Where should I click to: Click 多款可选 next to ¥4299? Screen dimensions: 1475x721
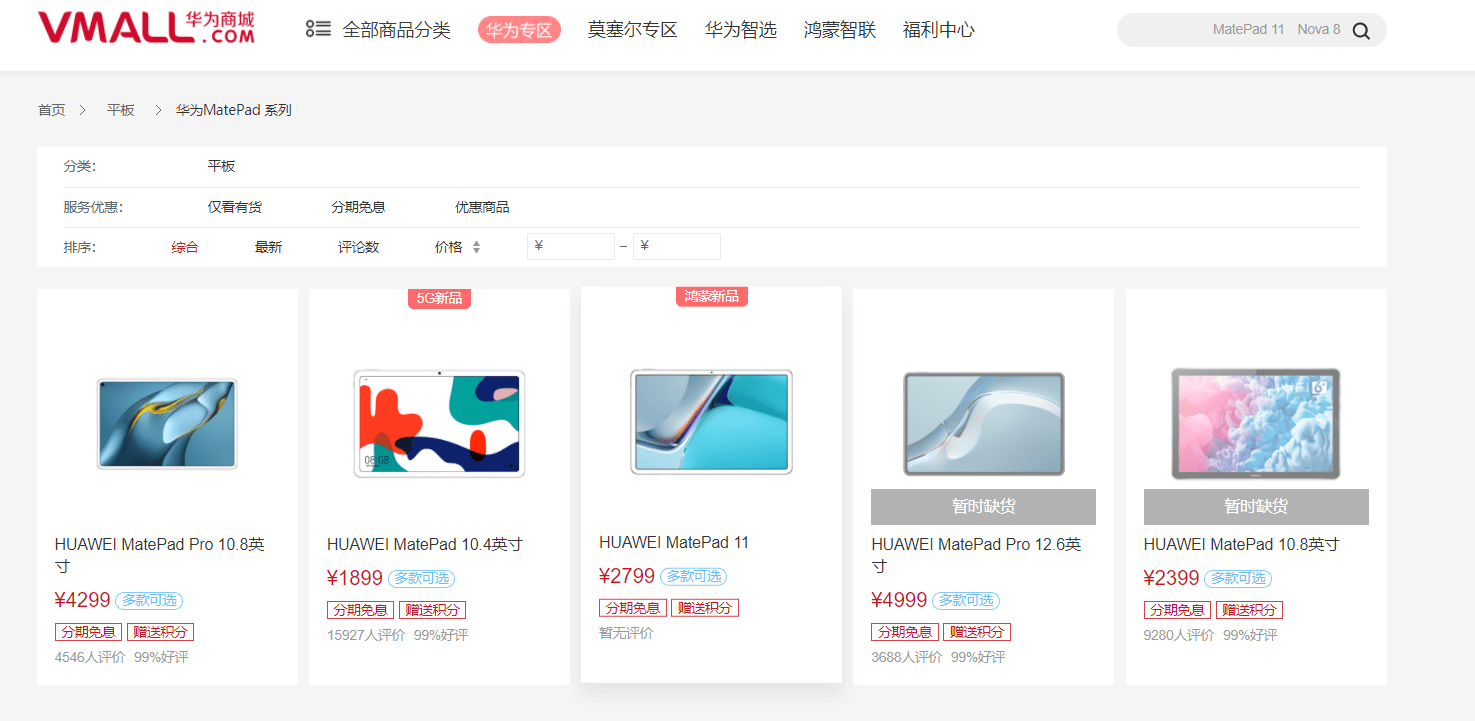[149, 601]
